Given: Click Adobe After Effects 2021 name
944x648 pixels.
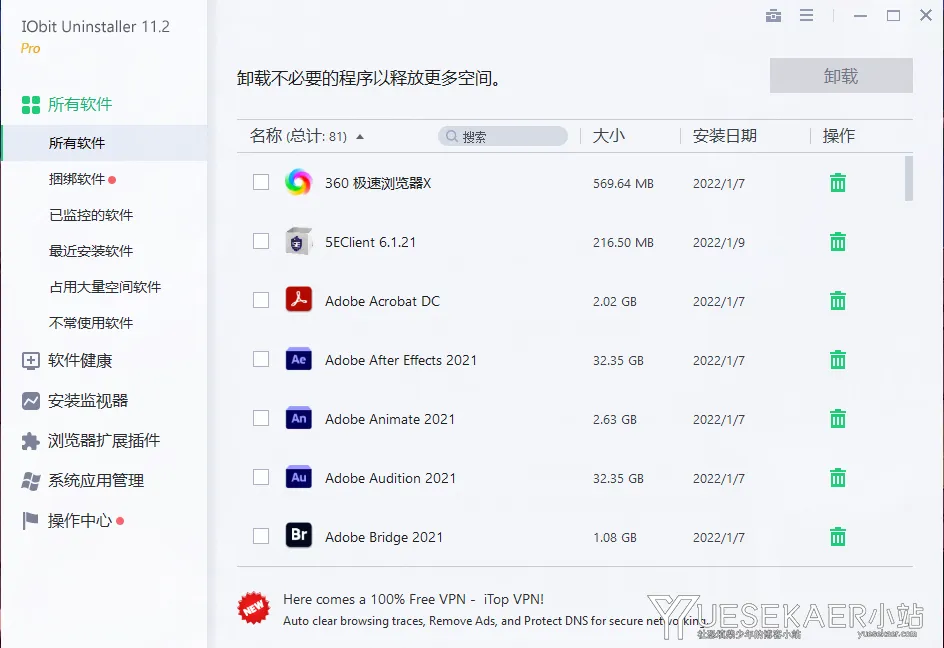Looking at the screenshot, I should pyautogui.click(x=401, y=360).
